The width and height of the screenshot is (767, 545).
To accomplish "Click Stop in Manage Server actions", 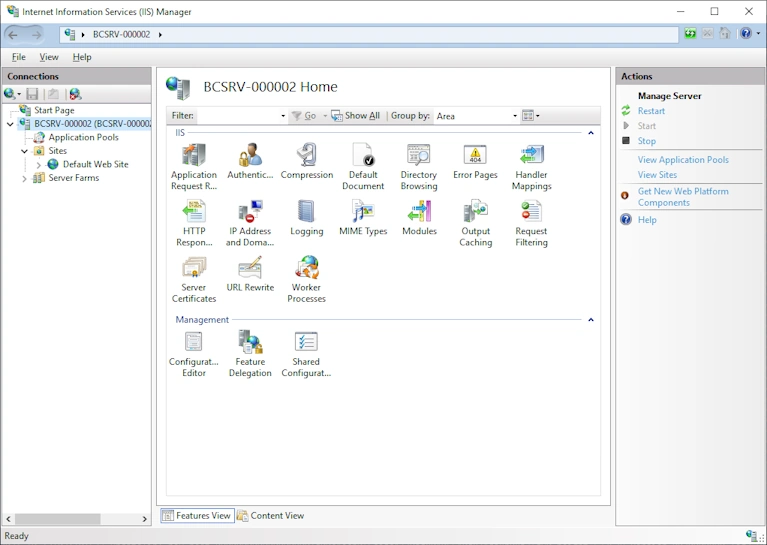I will [646, 141].
